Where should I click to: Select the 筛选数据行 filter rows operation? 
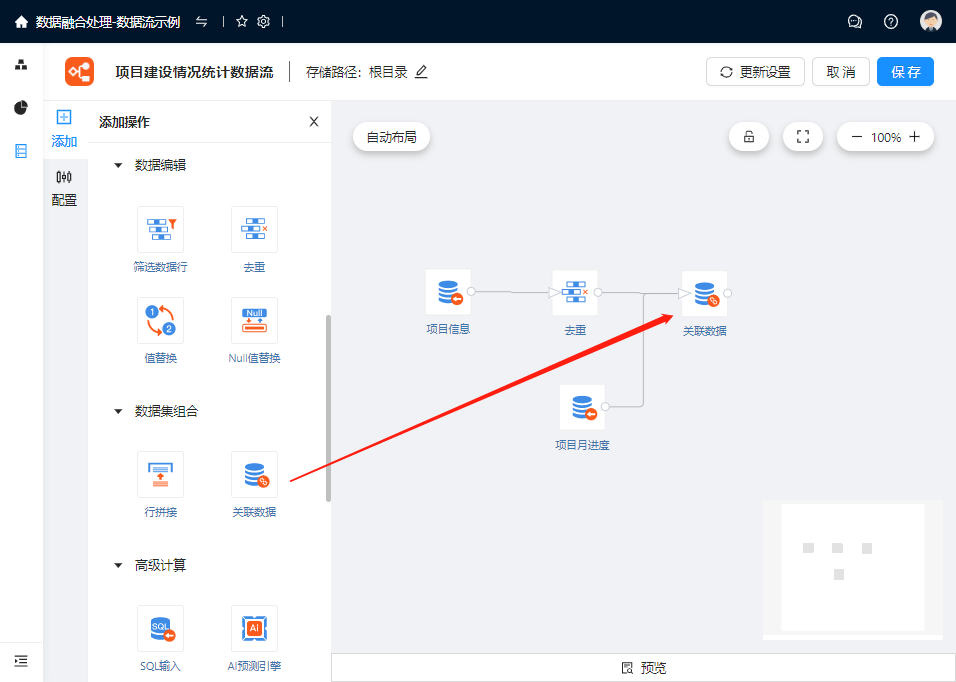160,230
